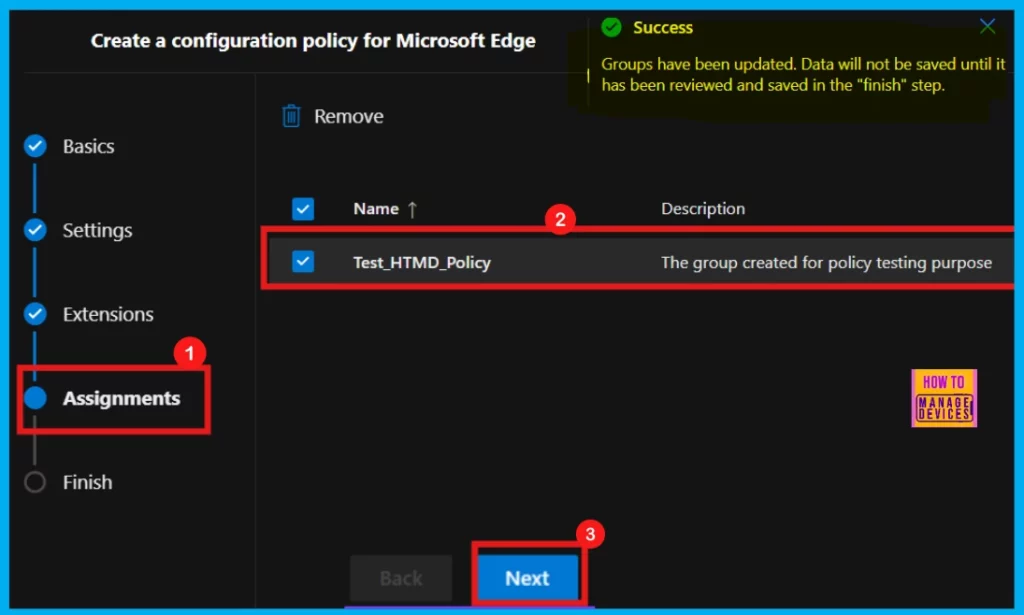Screen dimensions: 1024x615
Task: Click 'The group created for policy testing purpose'
Action: click(826, 262)
